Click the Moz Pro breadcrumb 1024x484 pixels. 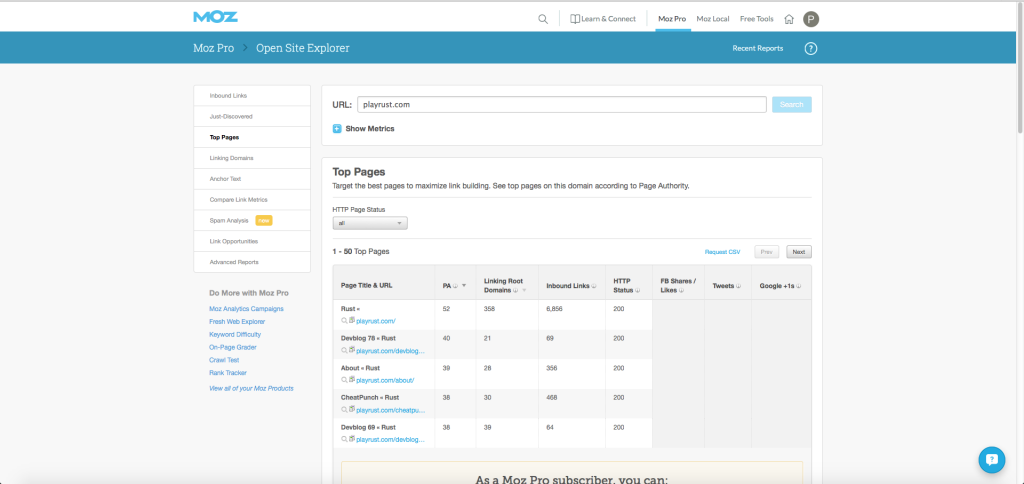[x=214, y=48]
